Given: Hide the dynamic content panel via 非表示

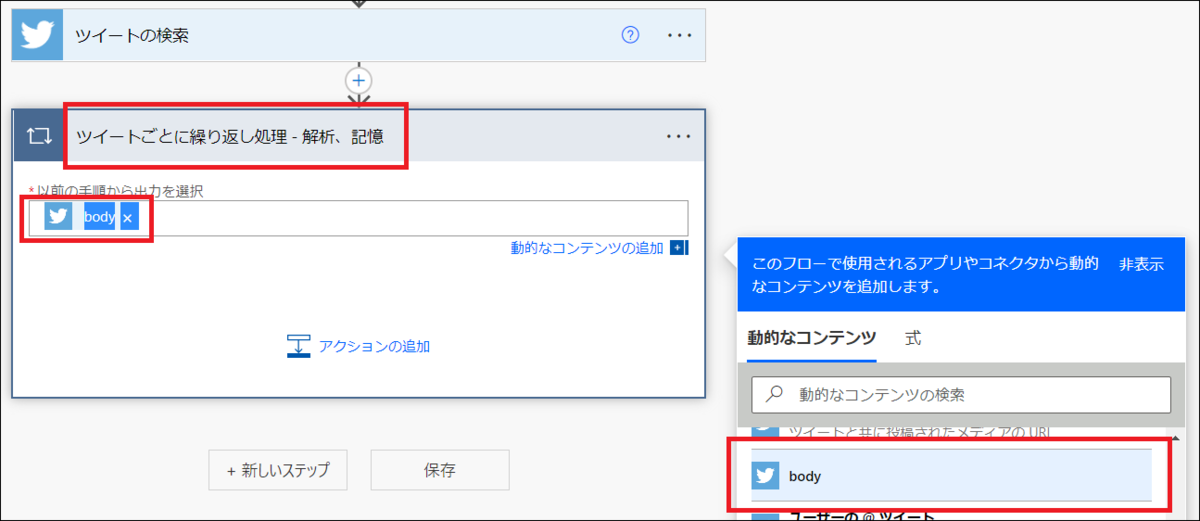Looking at the screenshot, I should (x=1142, y=264).
